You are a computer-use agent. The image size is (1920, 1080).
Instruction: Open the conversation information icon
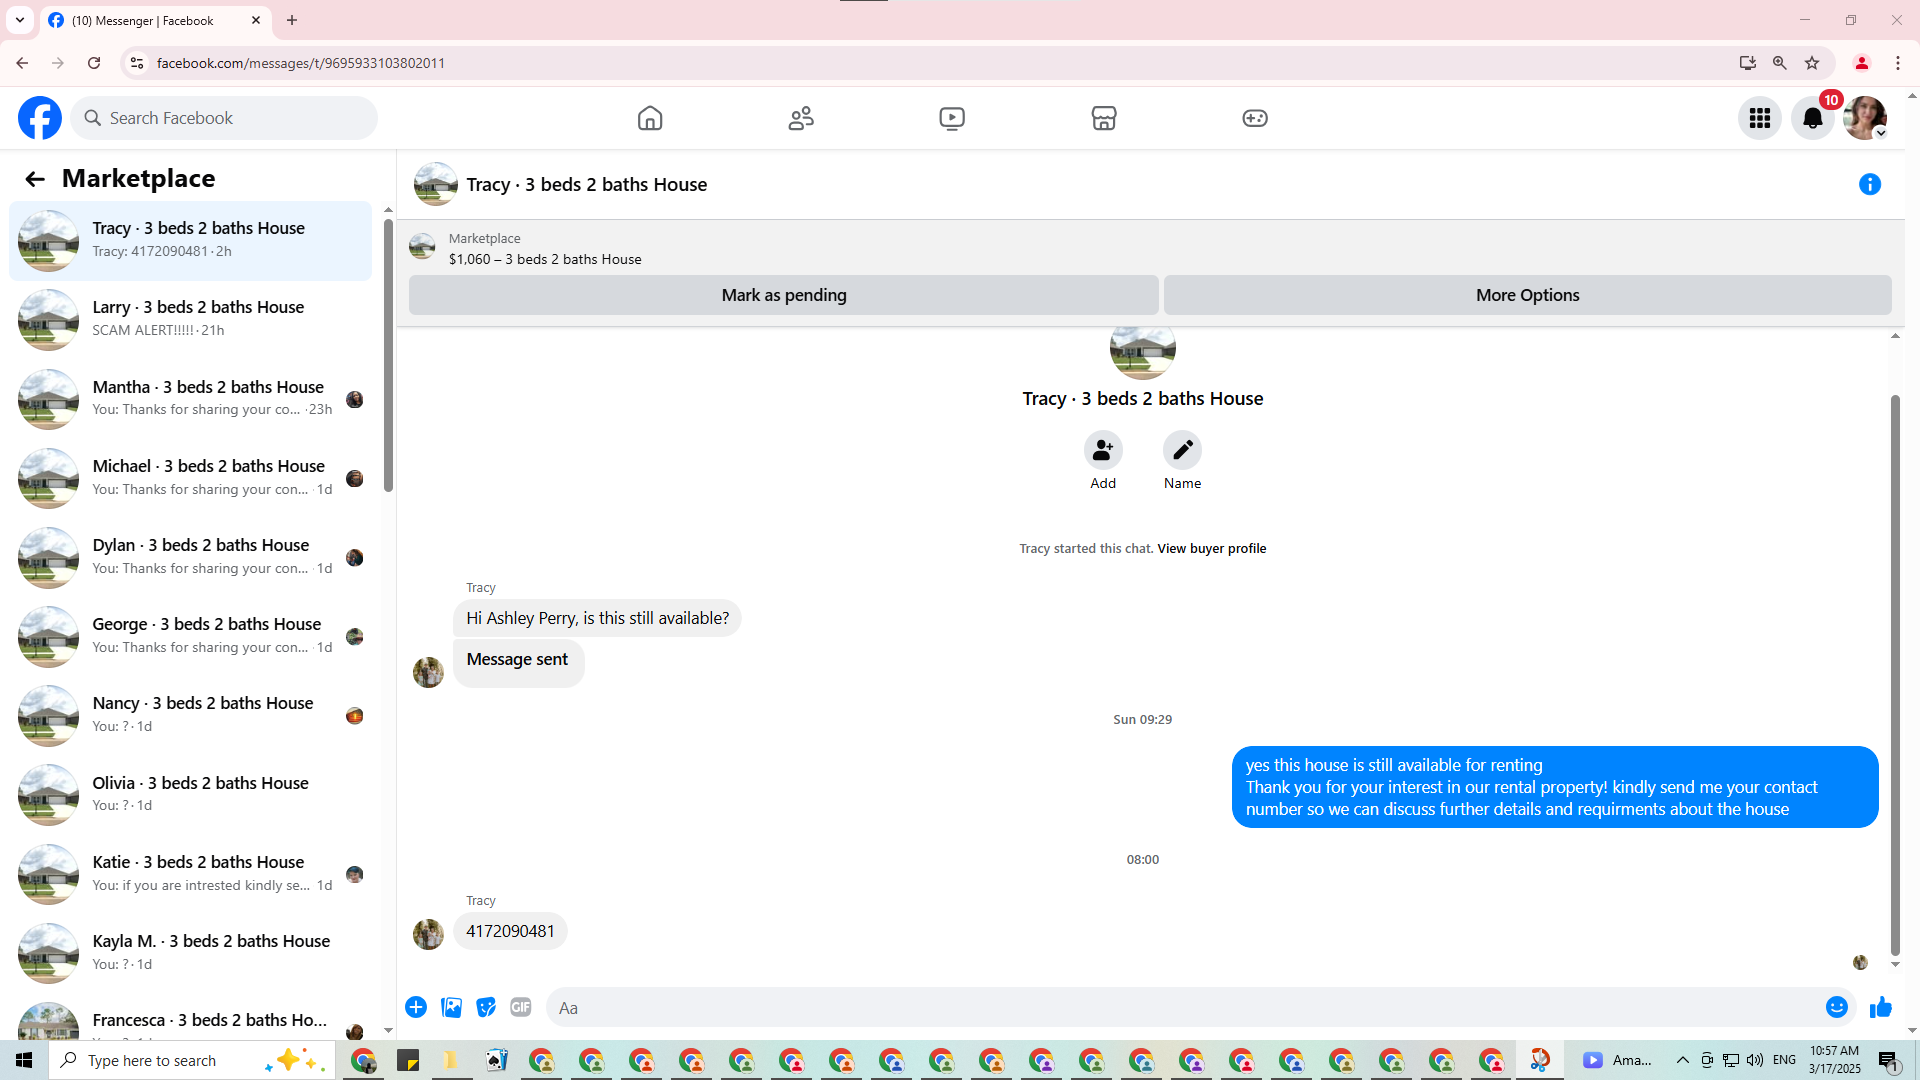1870,184
